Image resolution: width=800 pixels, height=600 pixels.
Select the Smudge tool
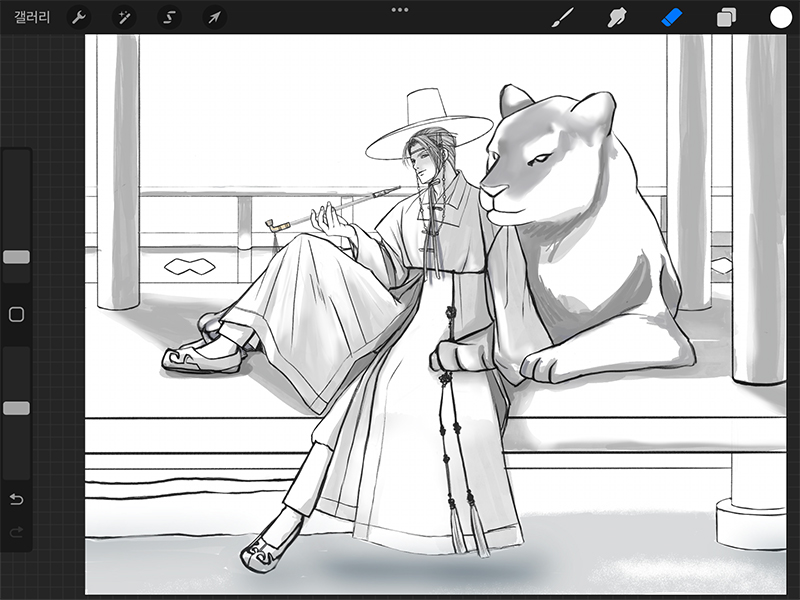coord(617,17)
